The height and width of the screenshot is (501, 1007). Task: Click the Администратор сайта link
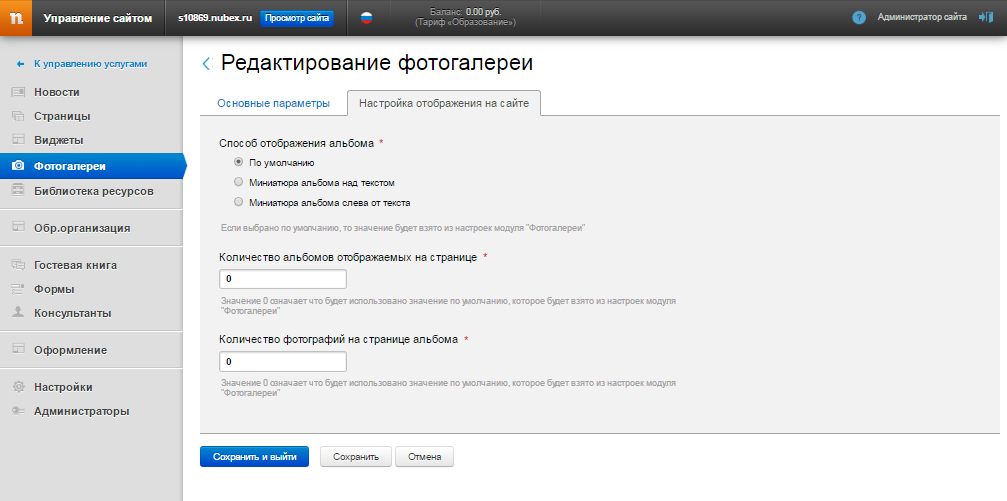tap(922, 18)
